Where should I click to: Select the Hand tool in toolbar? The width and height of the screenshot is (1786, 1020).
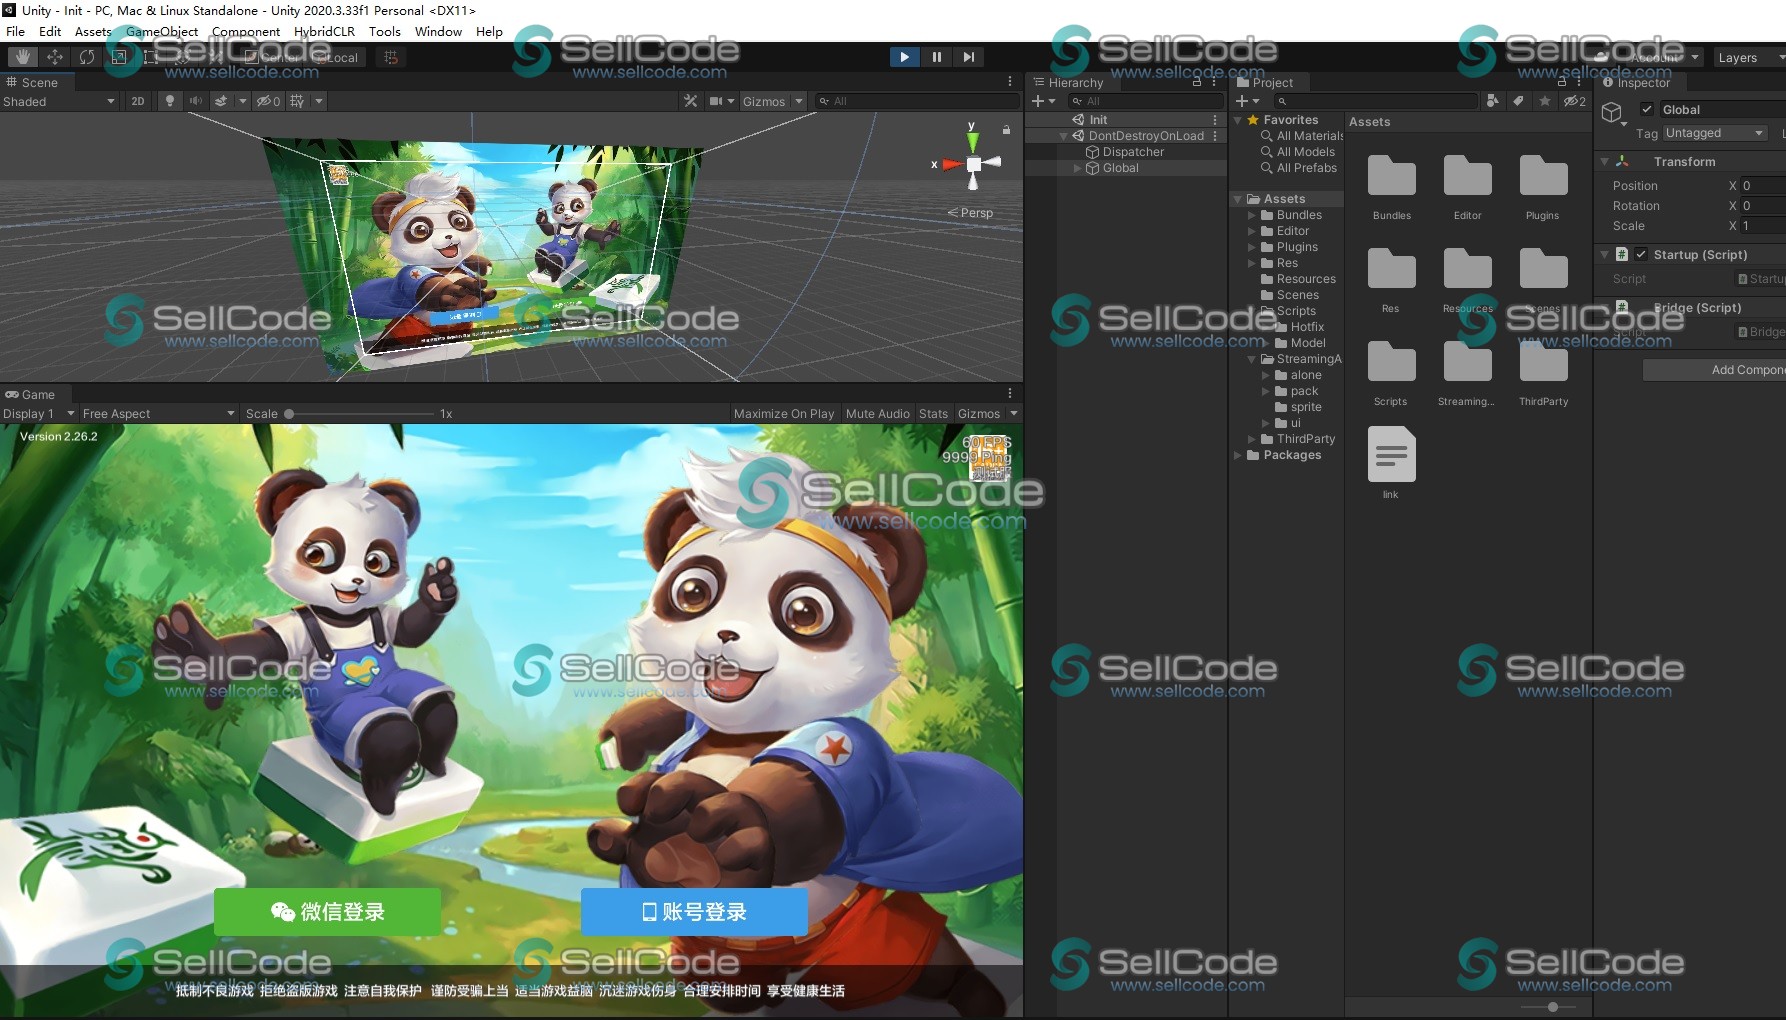pyautogui.click(x=22, y=57)
